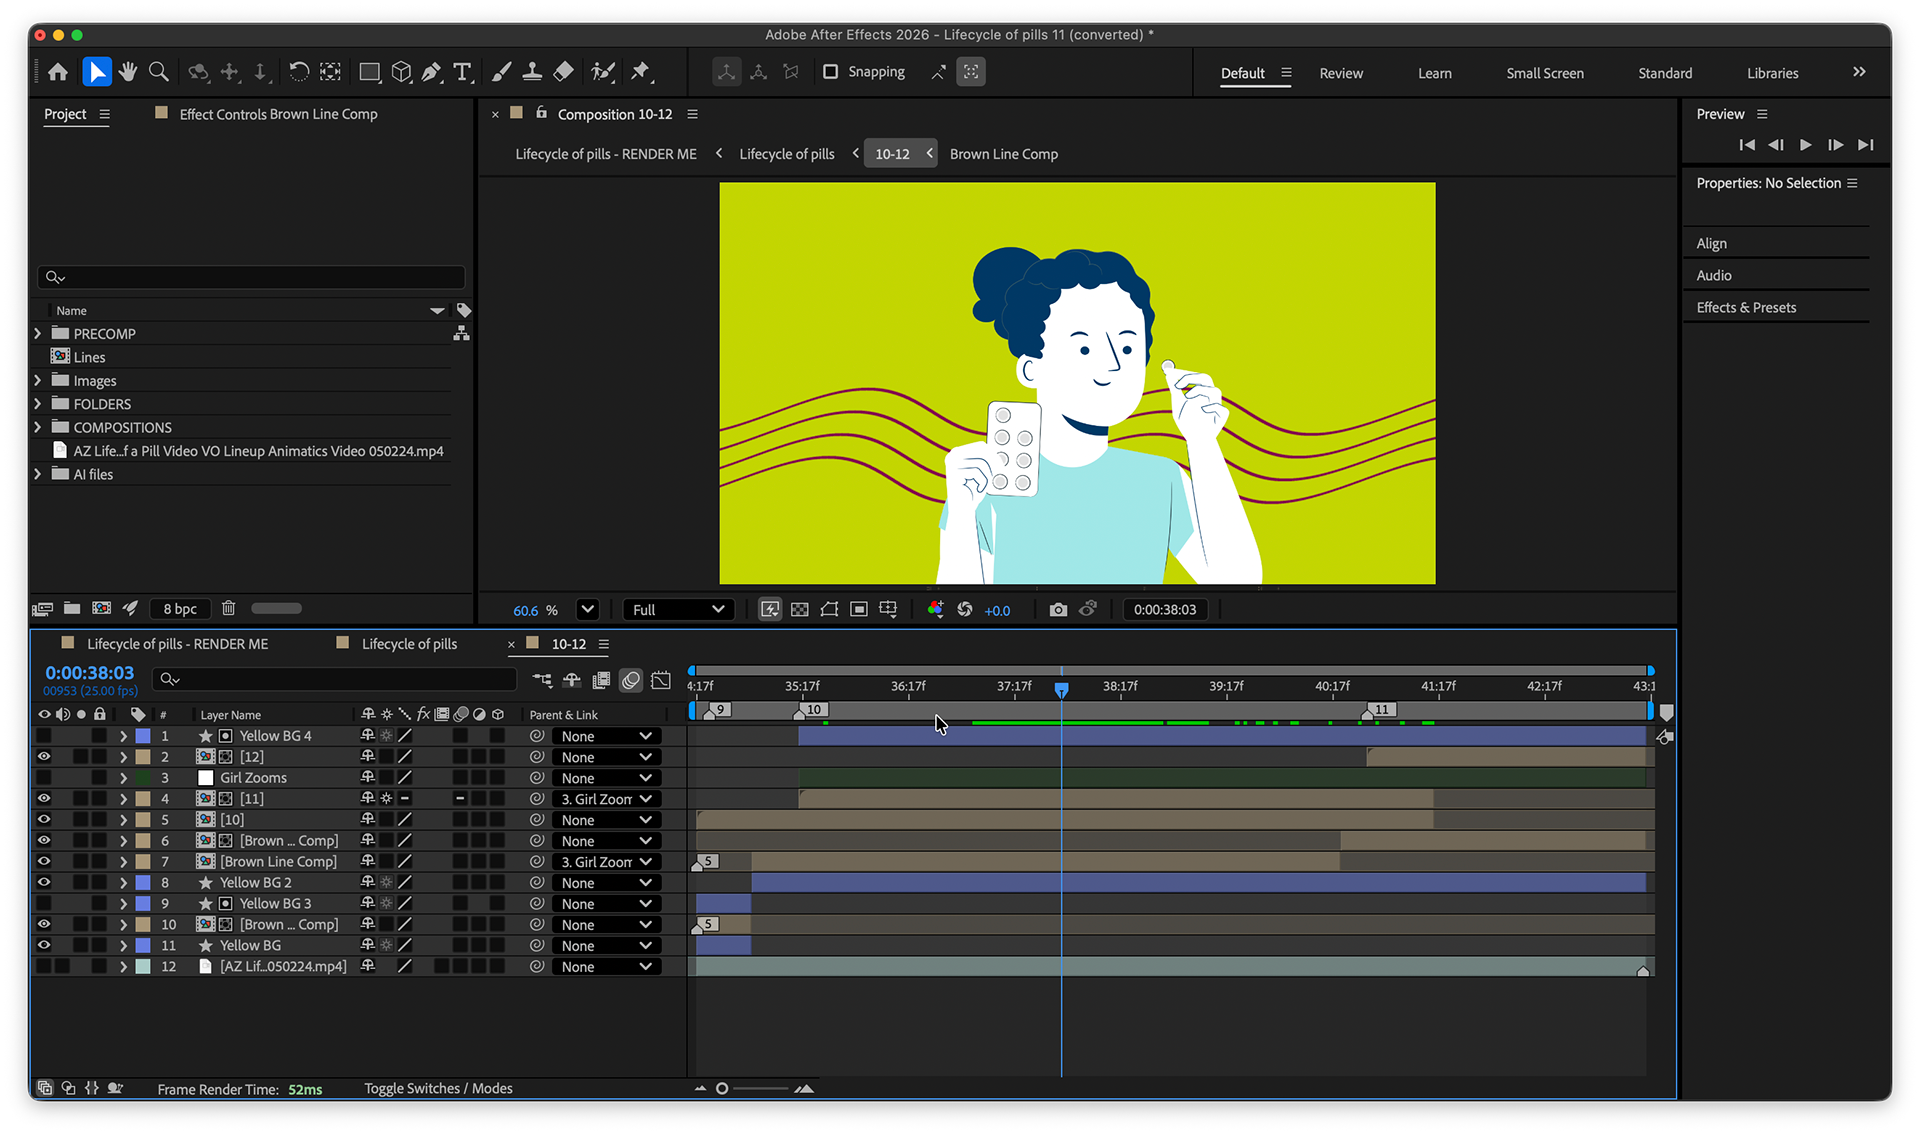
Task: Open the Full resolution dropdown
Action: tap(678, 609)
